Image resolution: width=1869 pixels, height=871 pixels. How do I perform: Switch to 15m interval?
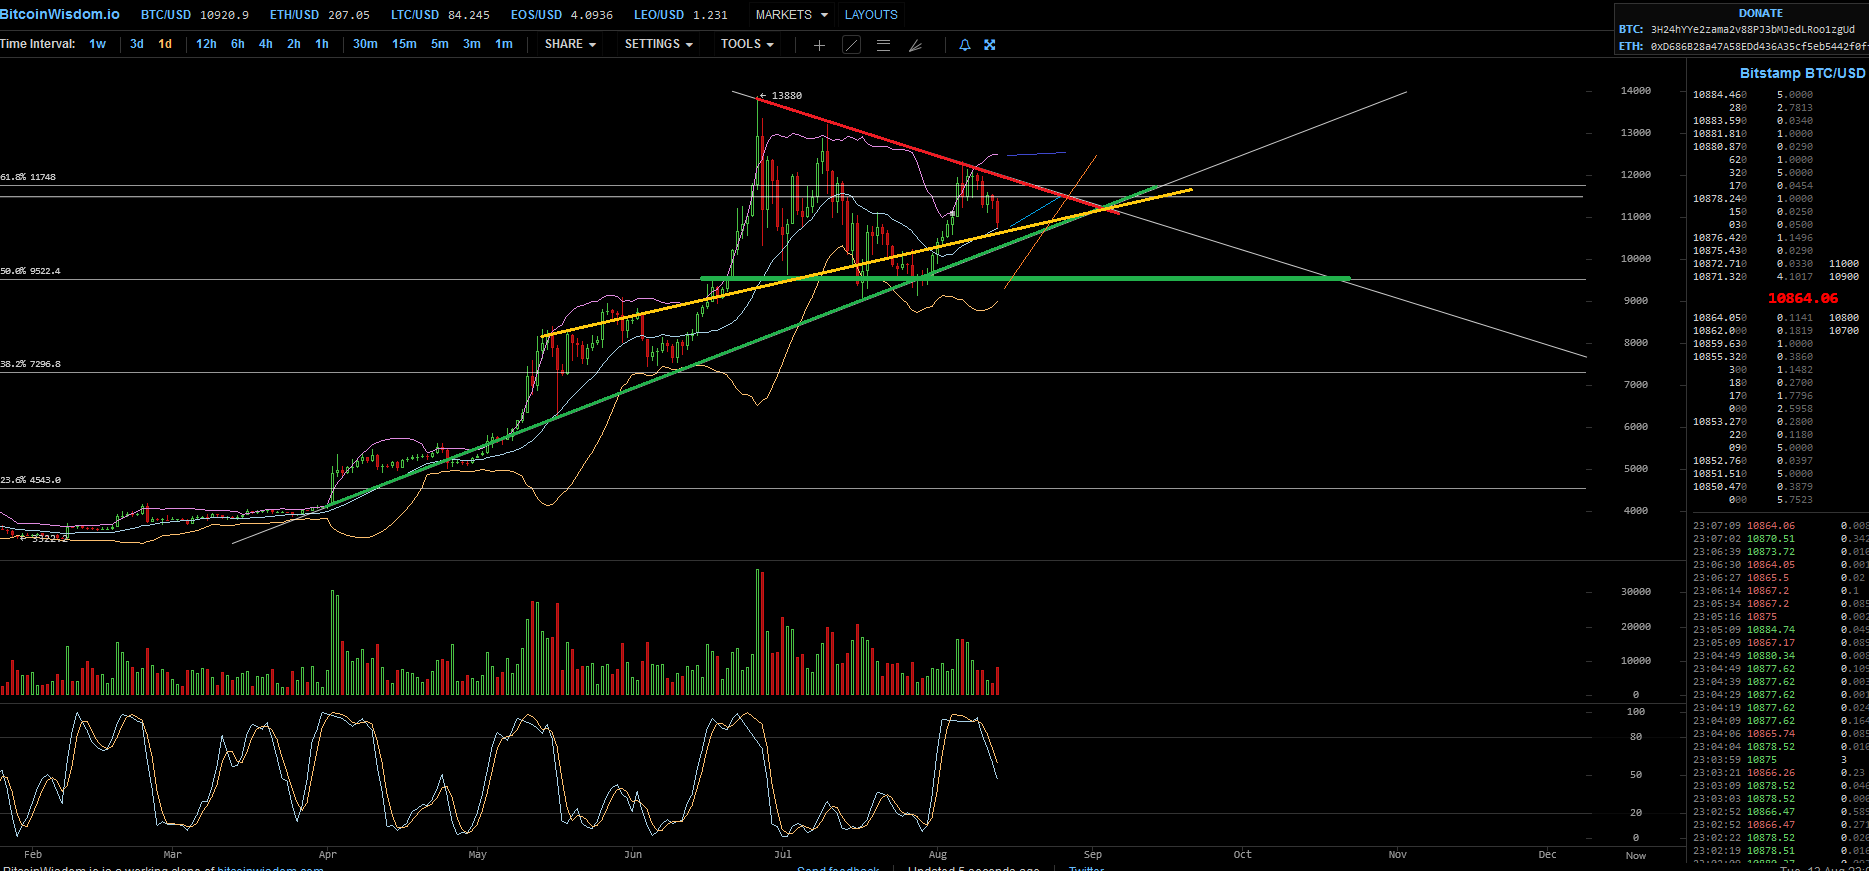coord(404,44)
